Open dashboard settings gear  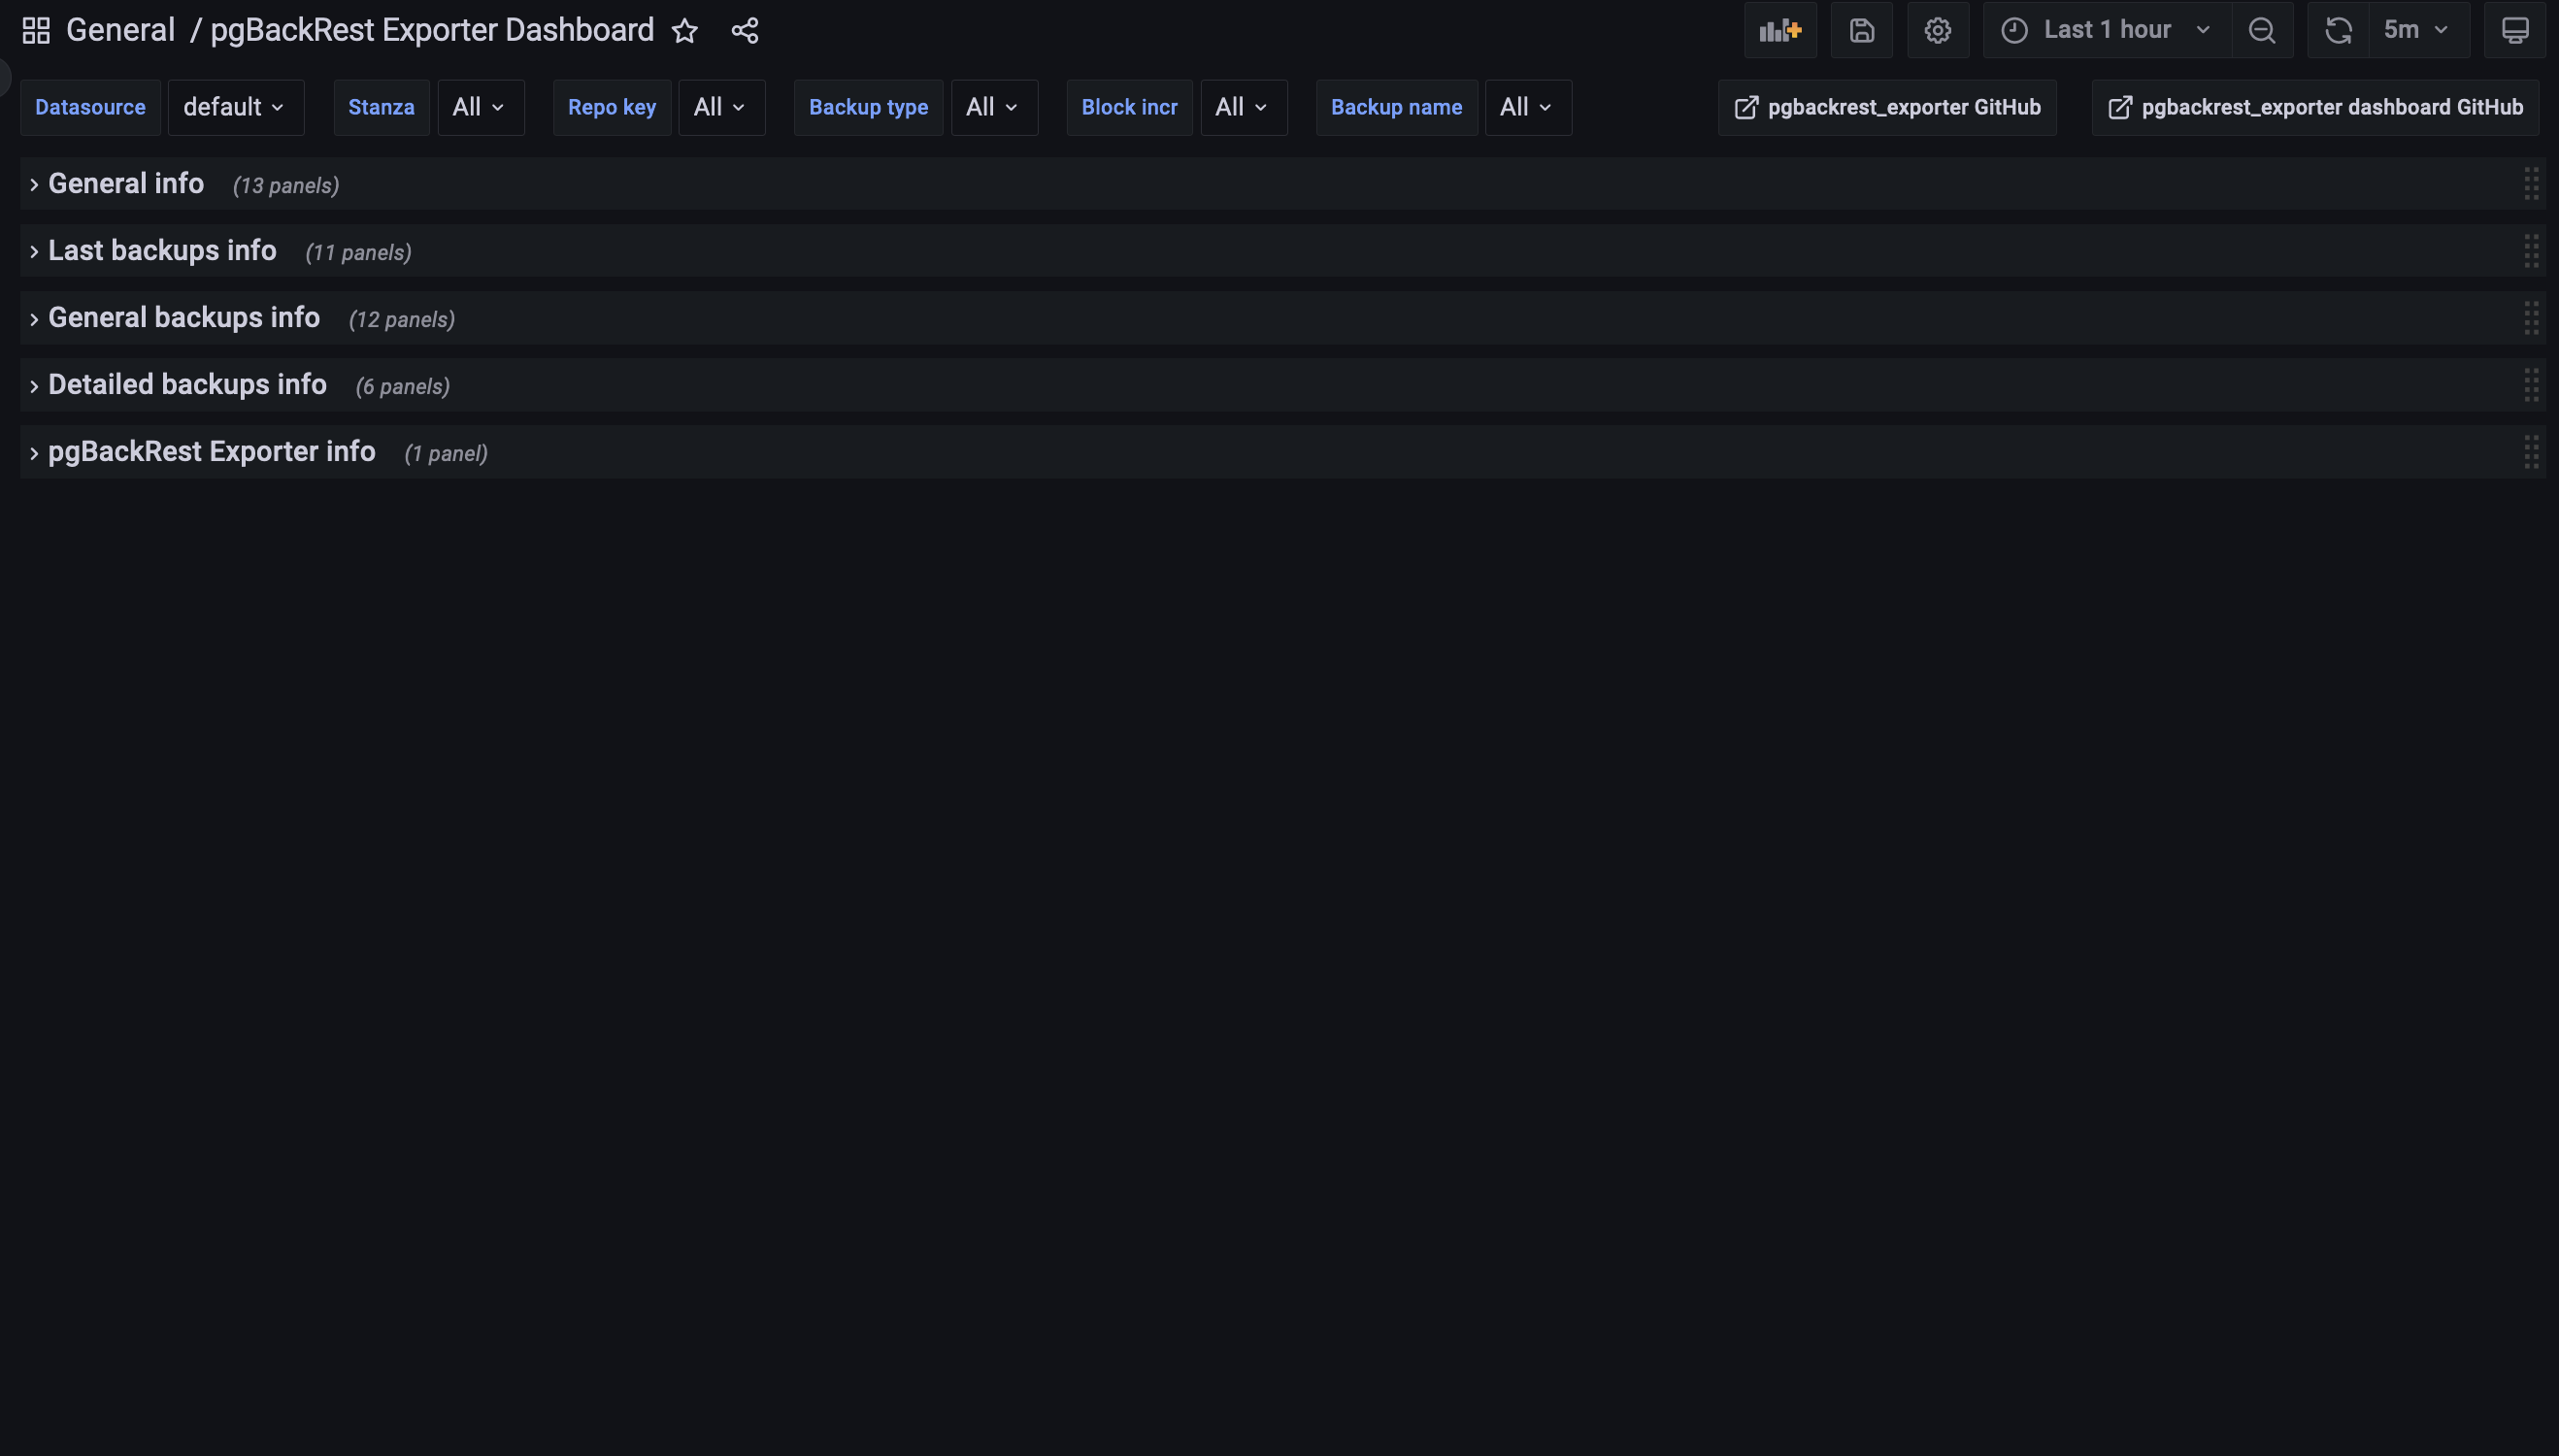pyautogui.click(x=1937, y=30)
